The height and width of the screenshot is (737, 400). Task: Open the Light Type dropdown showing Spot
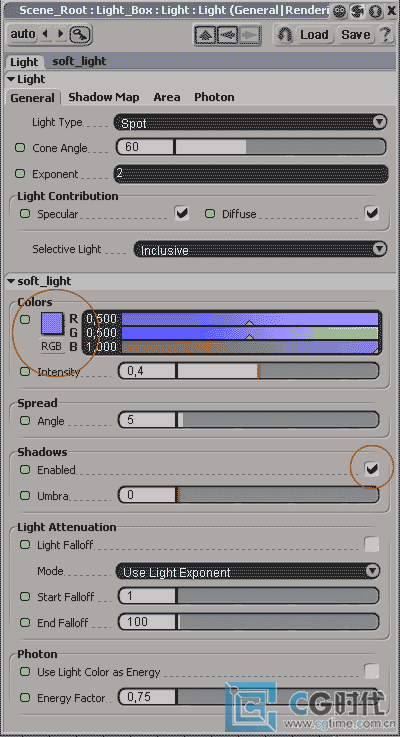coord(251,123)
